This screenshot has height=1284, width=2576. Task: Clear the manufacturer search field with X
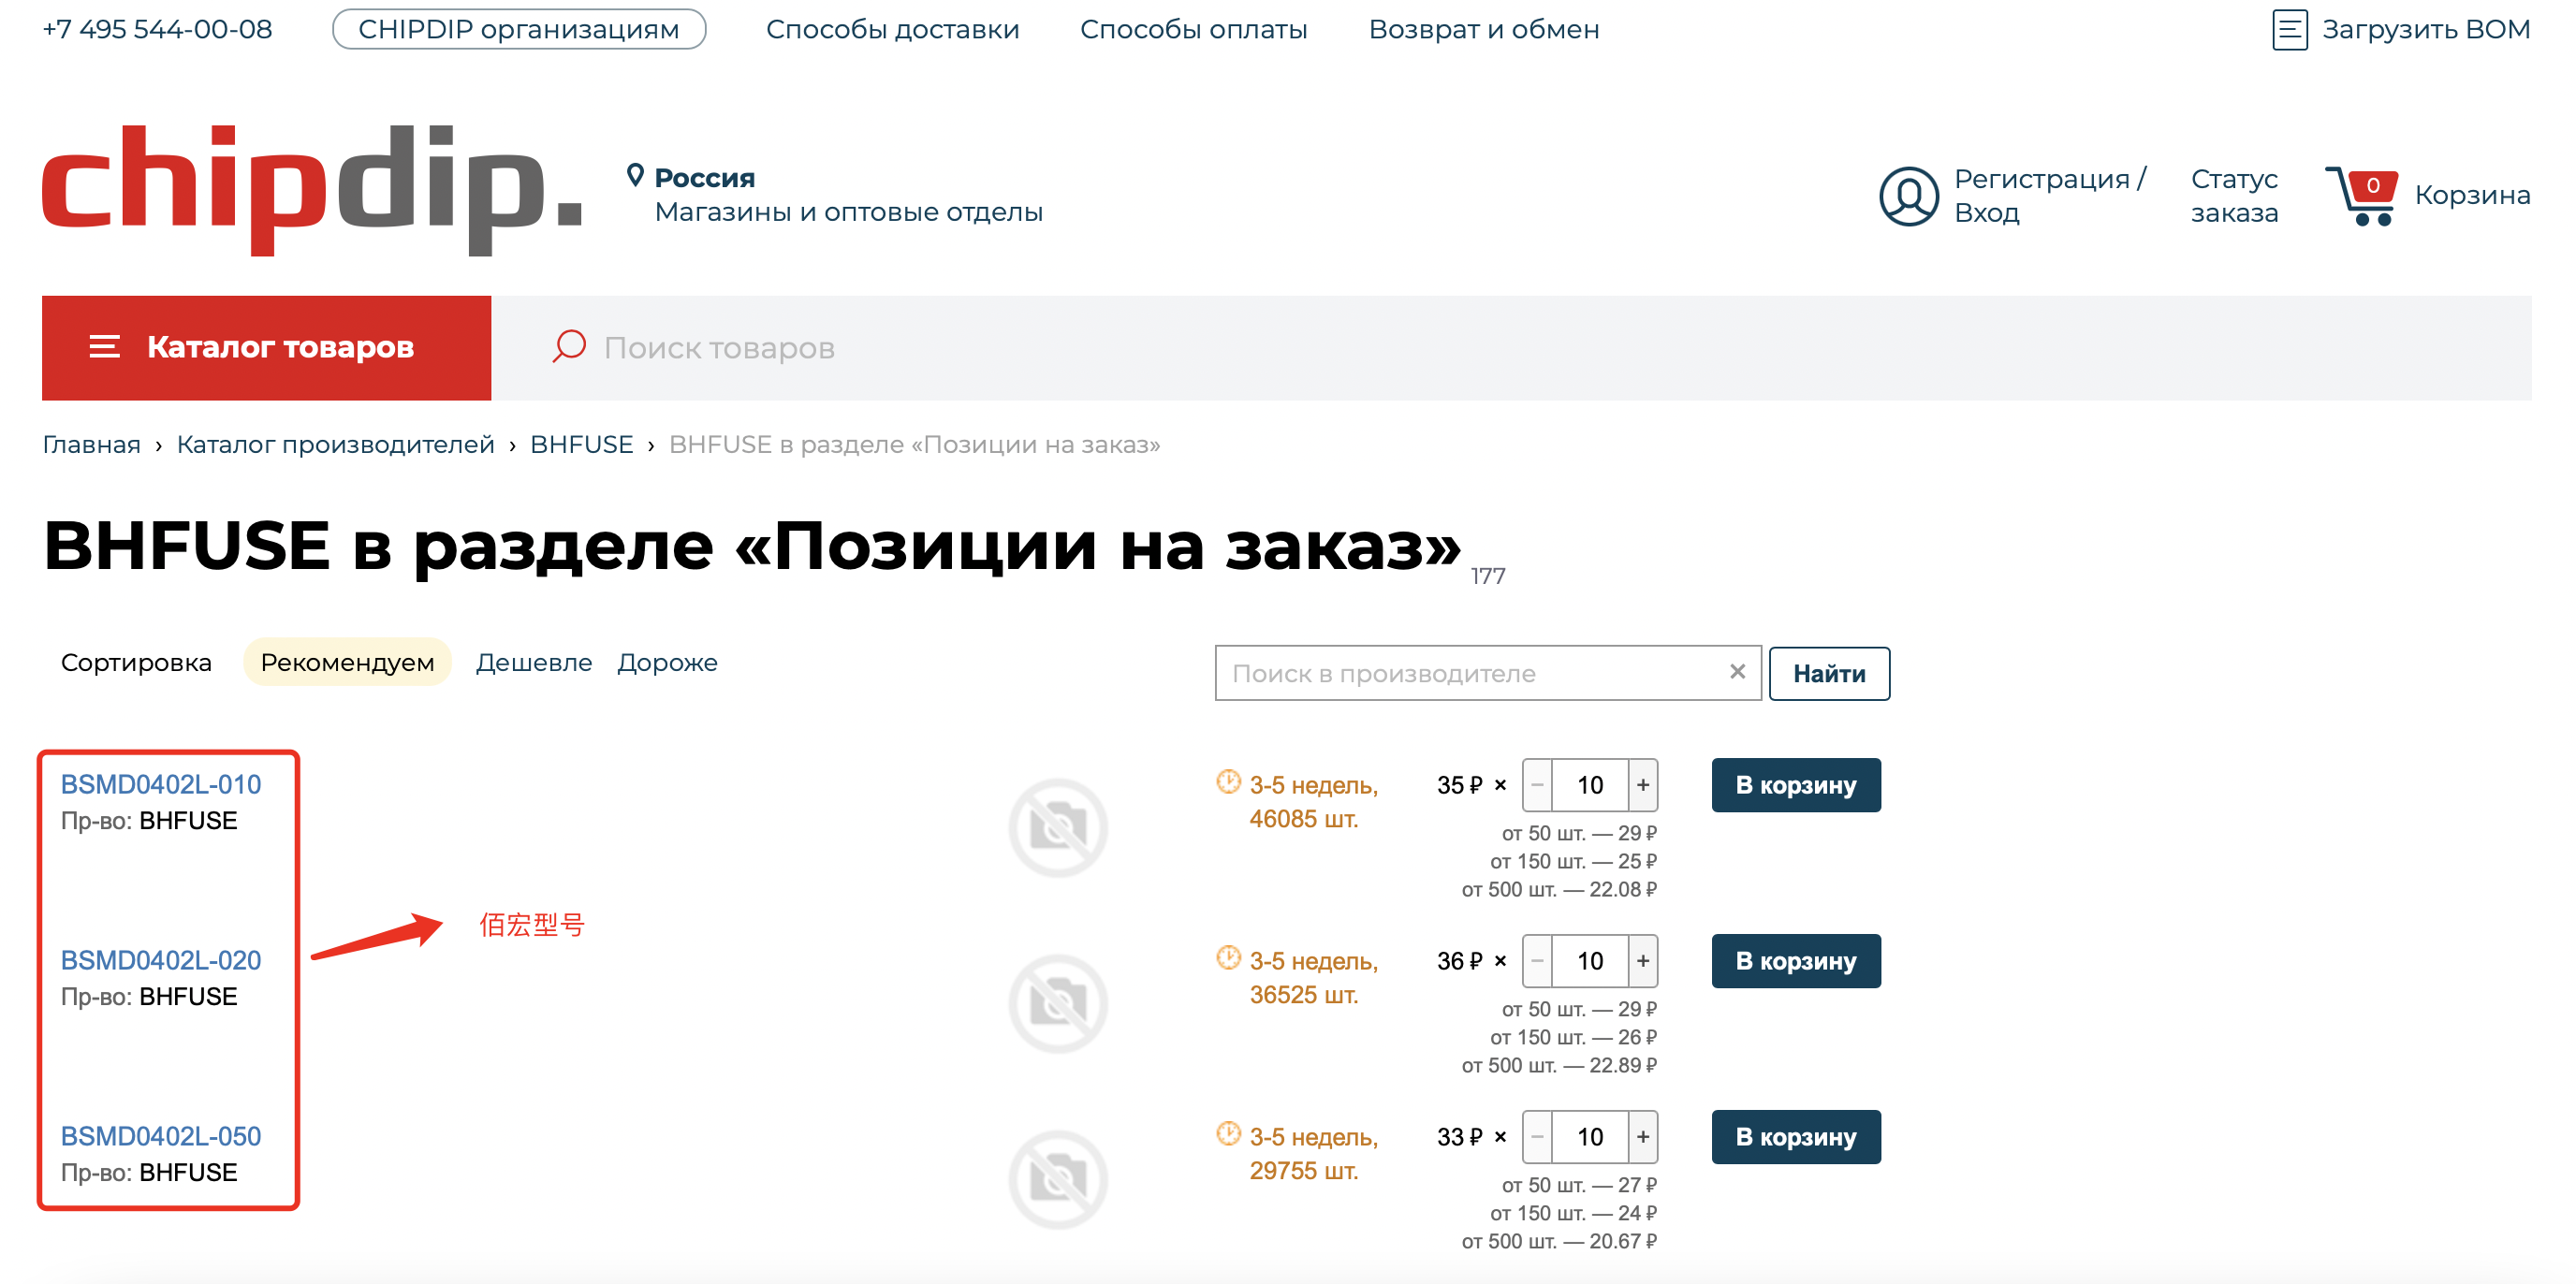click(1737, 672)
